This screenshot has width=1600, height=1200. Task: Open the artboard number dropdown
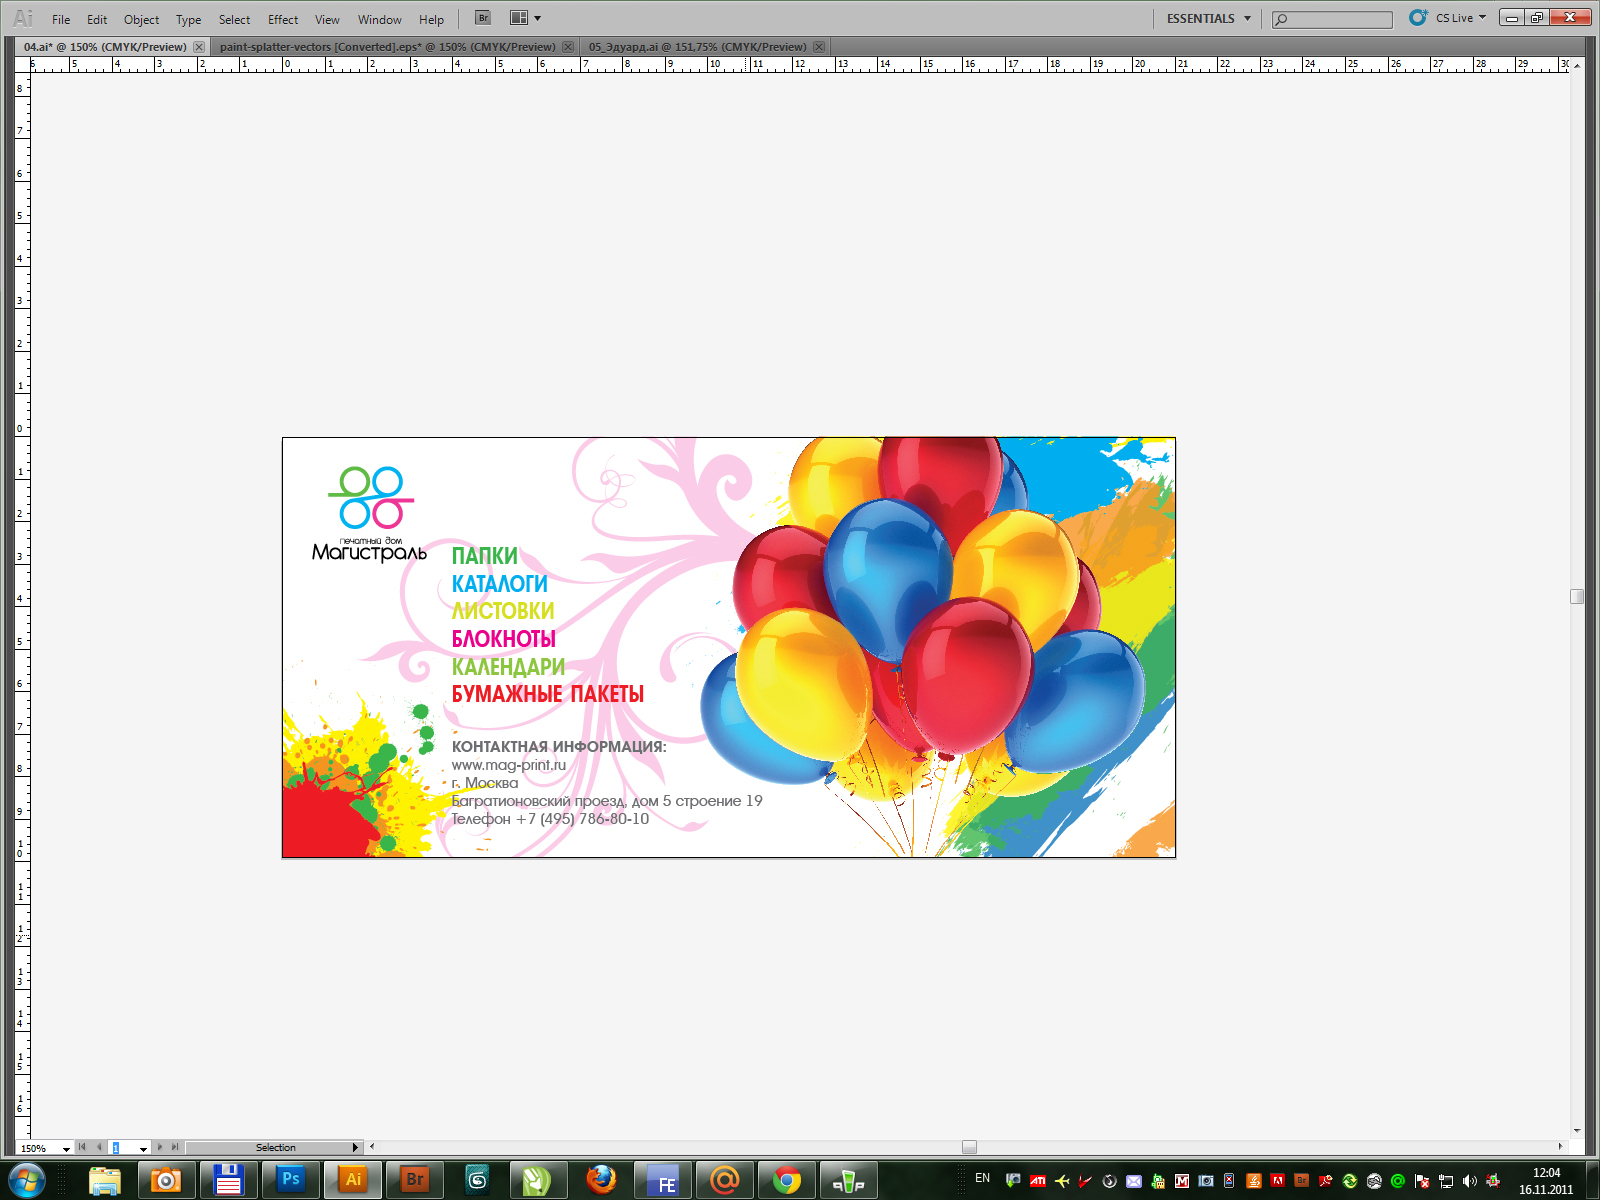point(143,1149)
